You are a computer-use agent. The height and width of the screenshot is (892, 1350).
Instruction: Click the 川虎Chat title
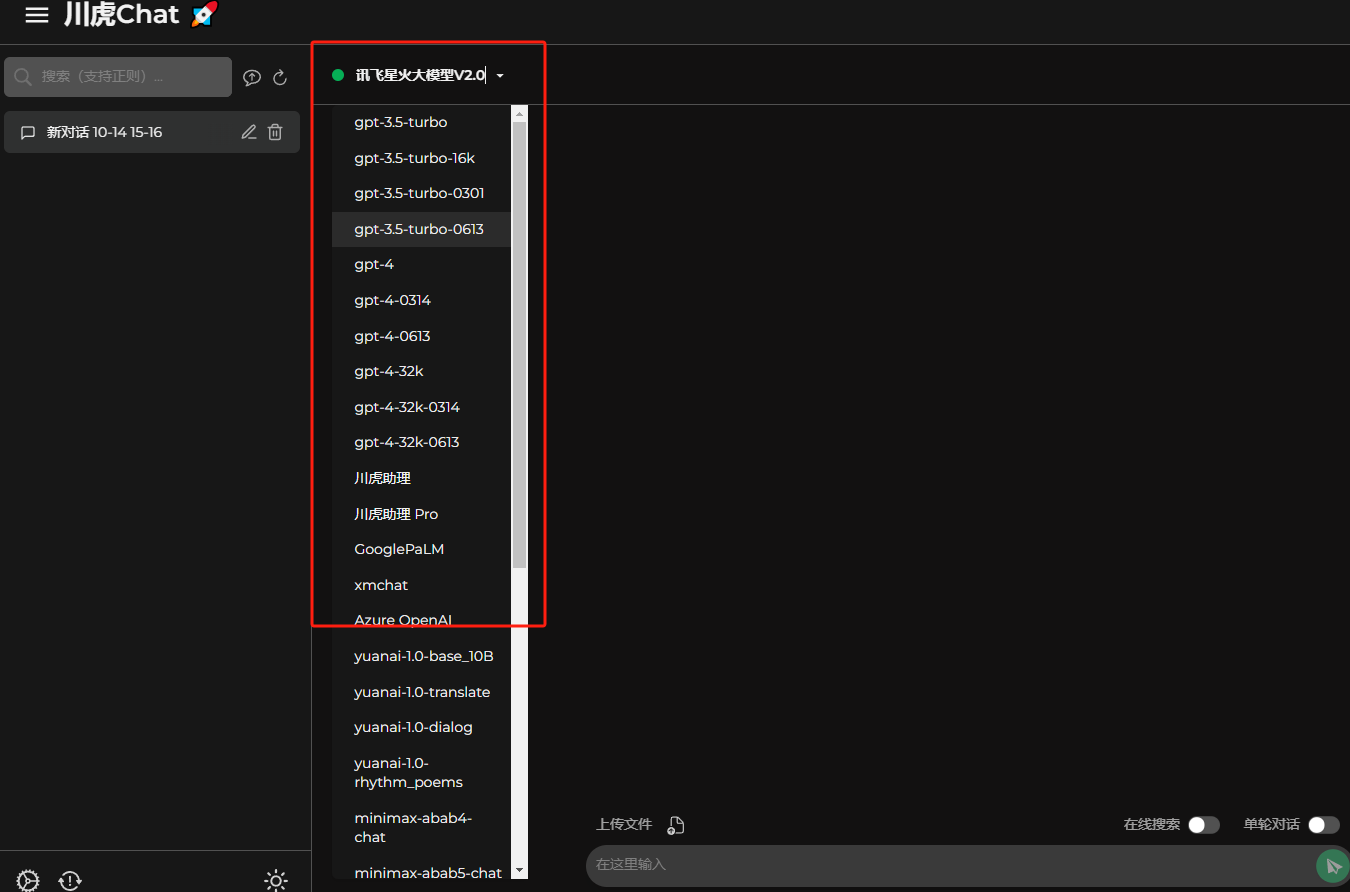(122, 15)
